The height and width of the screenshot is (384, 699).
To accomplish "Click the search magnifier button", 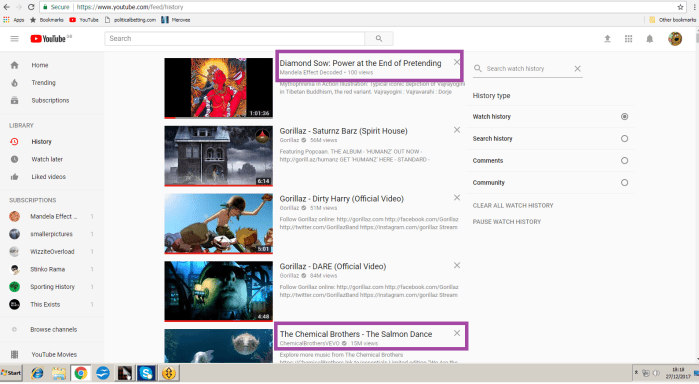I will (378, 39).
